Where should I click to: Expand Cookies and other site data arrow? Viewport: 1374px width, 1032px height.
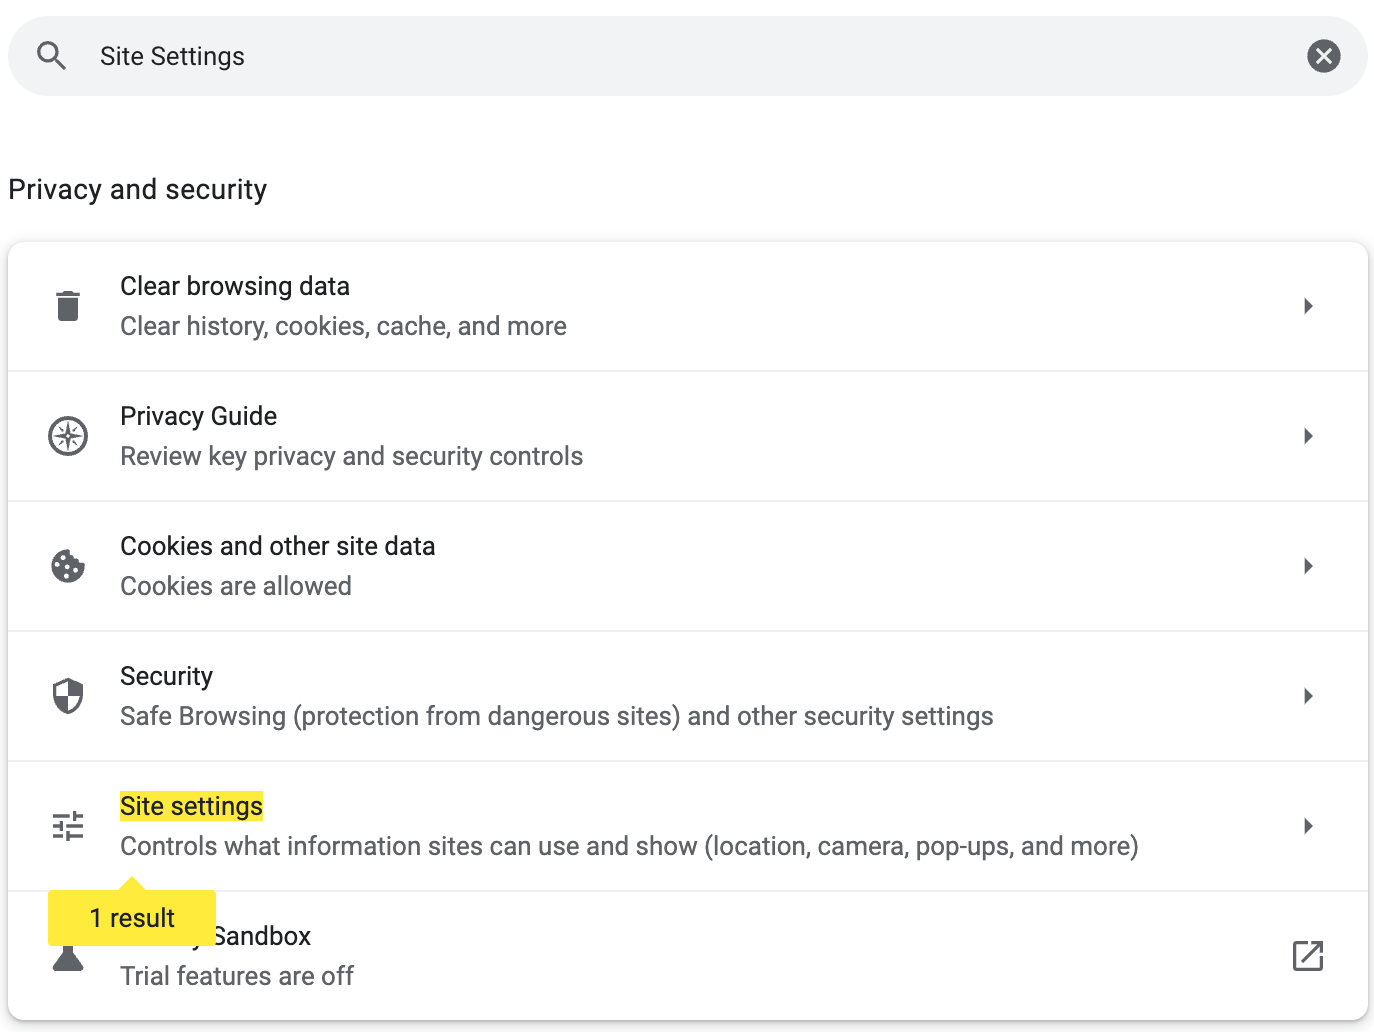coord(1307,566)
